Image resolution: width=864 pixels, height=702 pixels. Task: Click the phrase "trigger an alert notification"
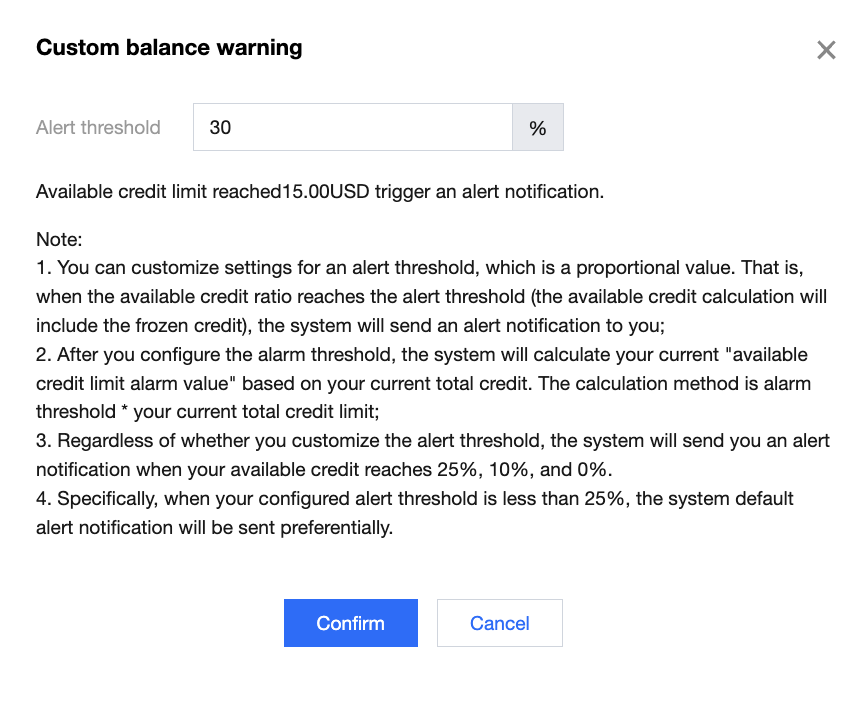tap(489, 191)
